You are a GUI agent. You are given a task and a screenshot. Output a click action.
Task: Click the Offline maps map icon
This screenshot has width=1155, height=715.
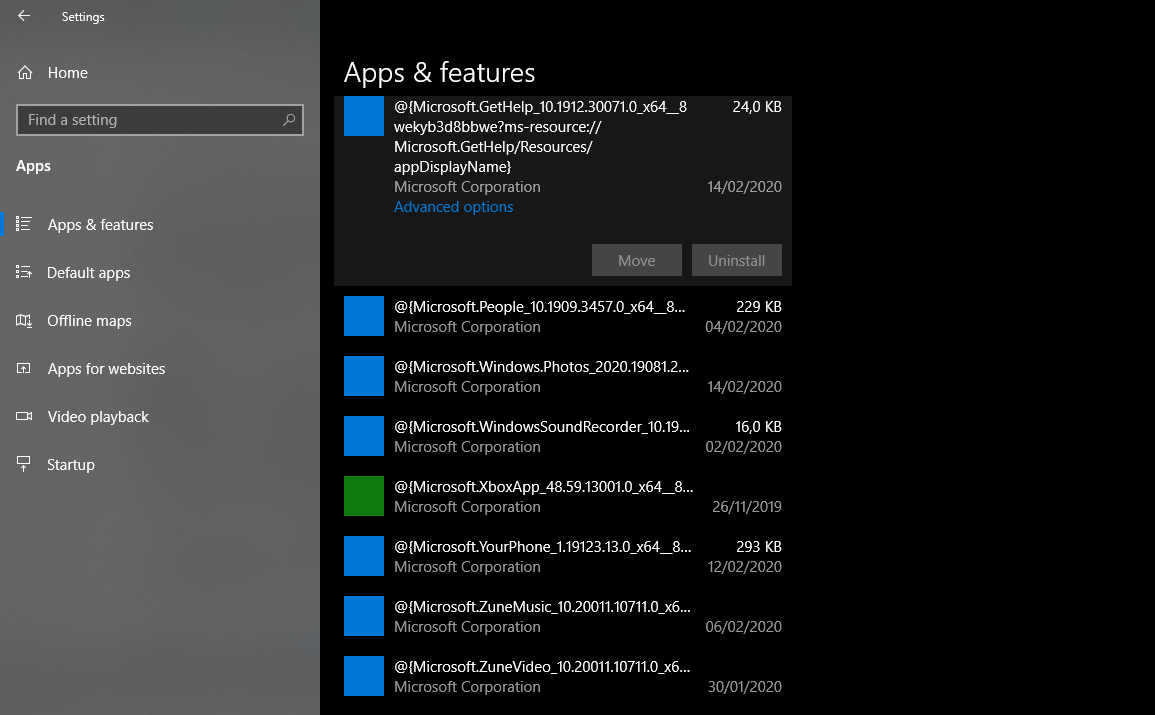point(24,320)
